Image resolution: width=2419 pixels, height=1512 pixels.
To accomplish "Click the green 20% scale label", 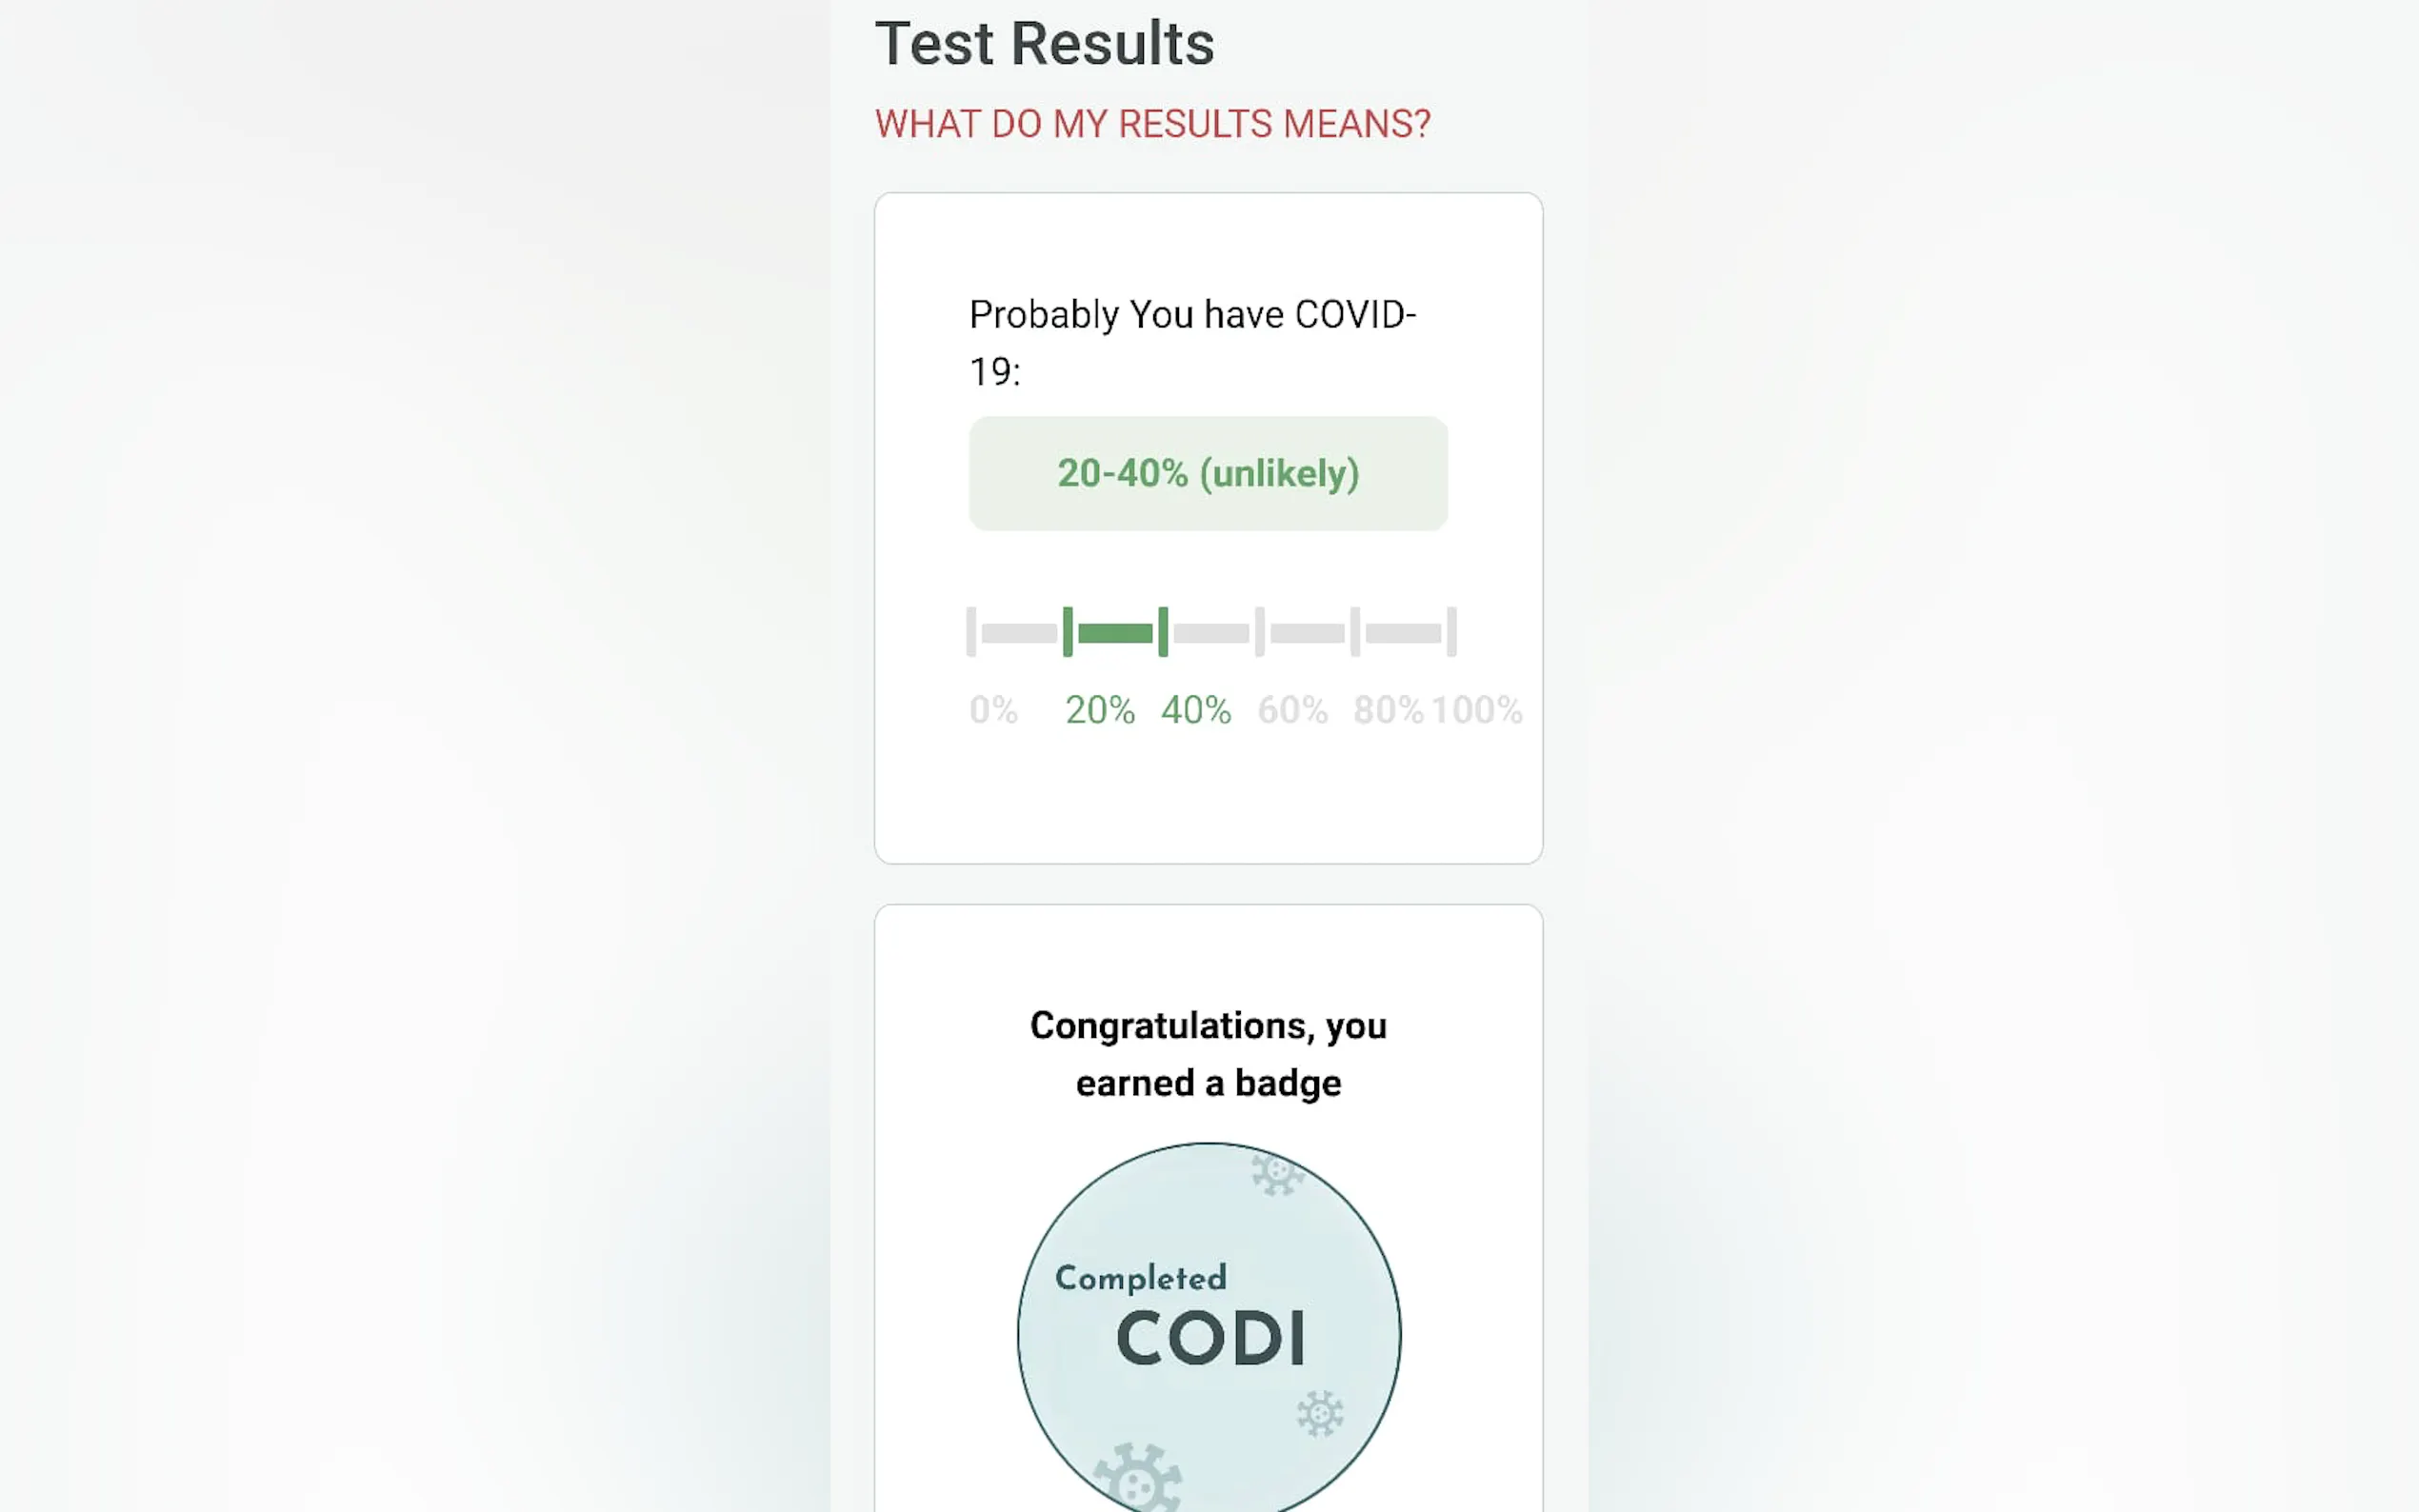I will tap(1099, 710).
